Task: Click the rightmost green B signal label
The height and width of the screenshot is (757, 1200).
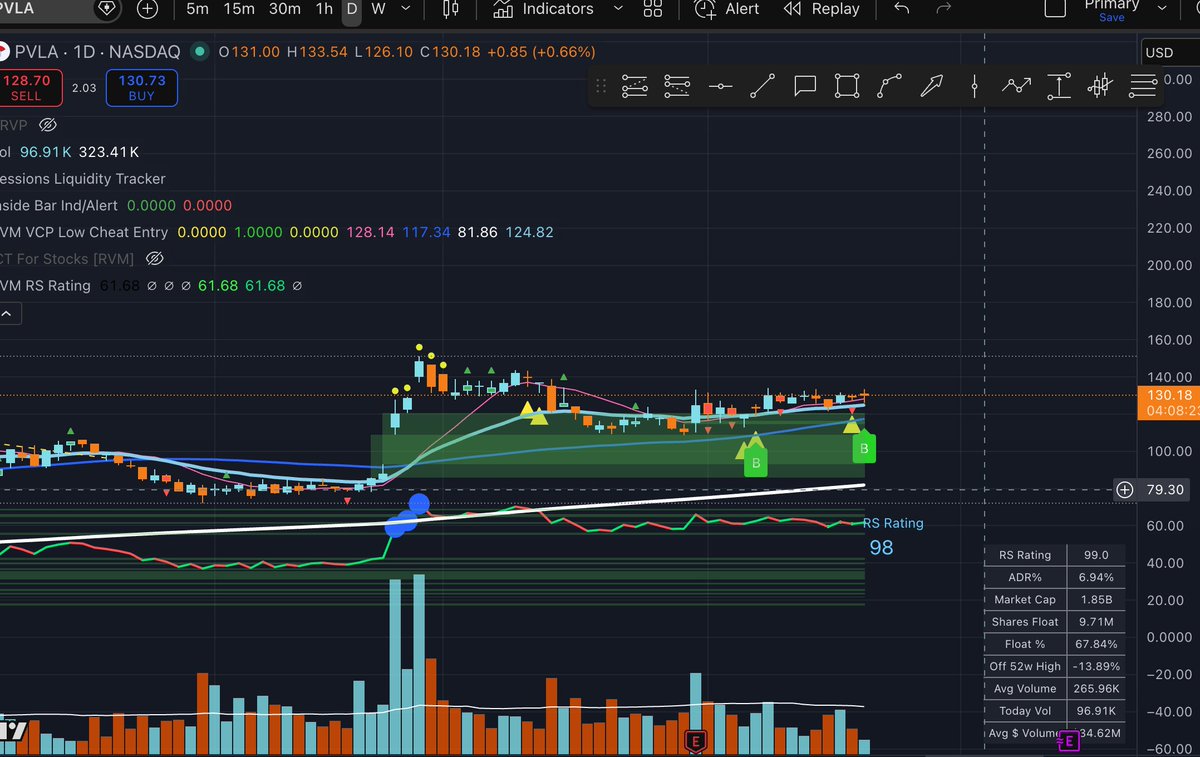Action: (x=864, y=448)
